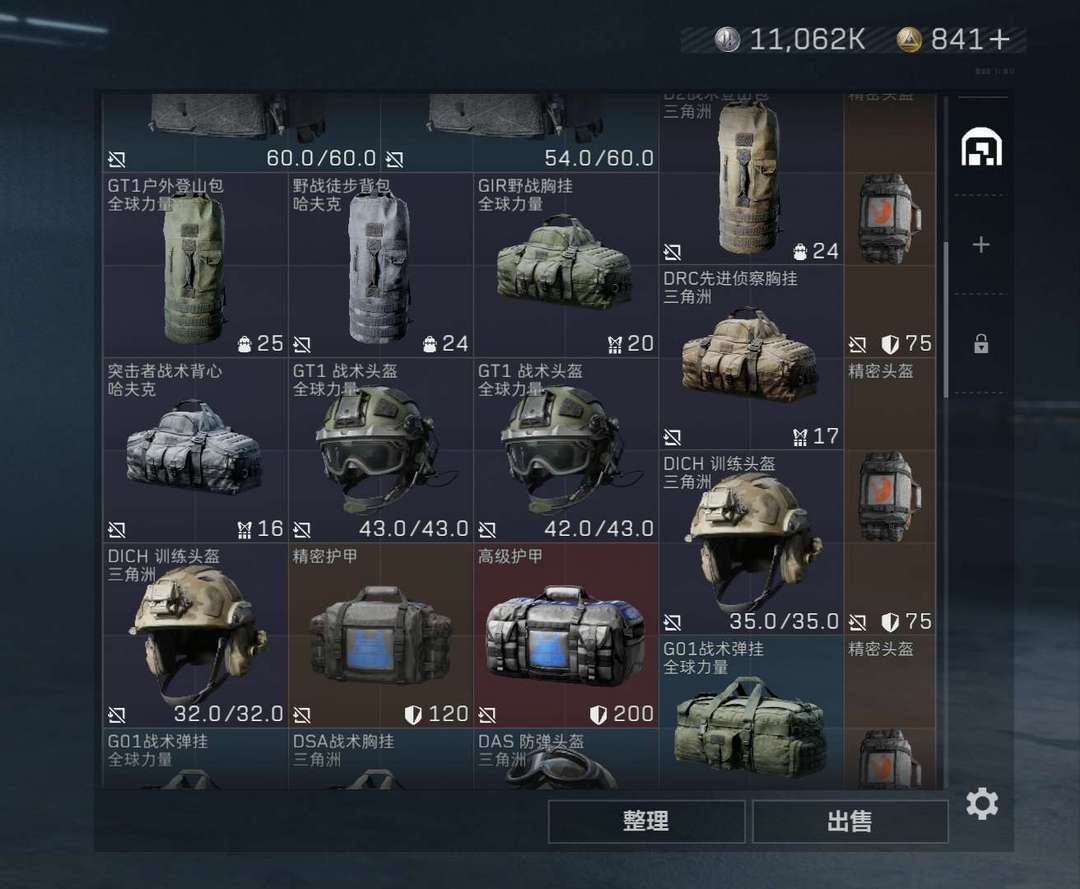This screenshot has width=1080, height=889.
Task: Select the GIR野战胸挂 chest rig
Action: coord(565,265)
